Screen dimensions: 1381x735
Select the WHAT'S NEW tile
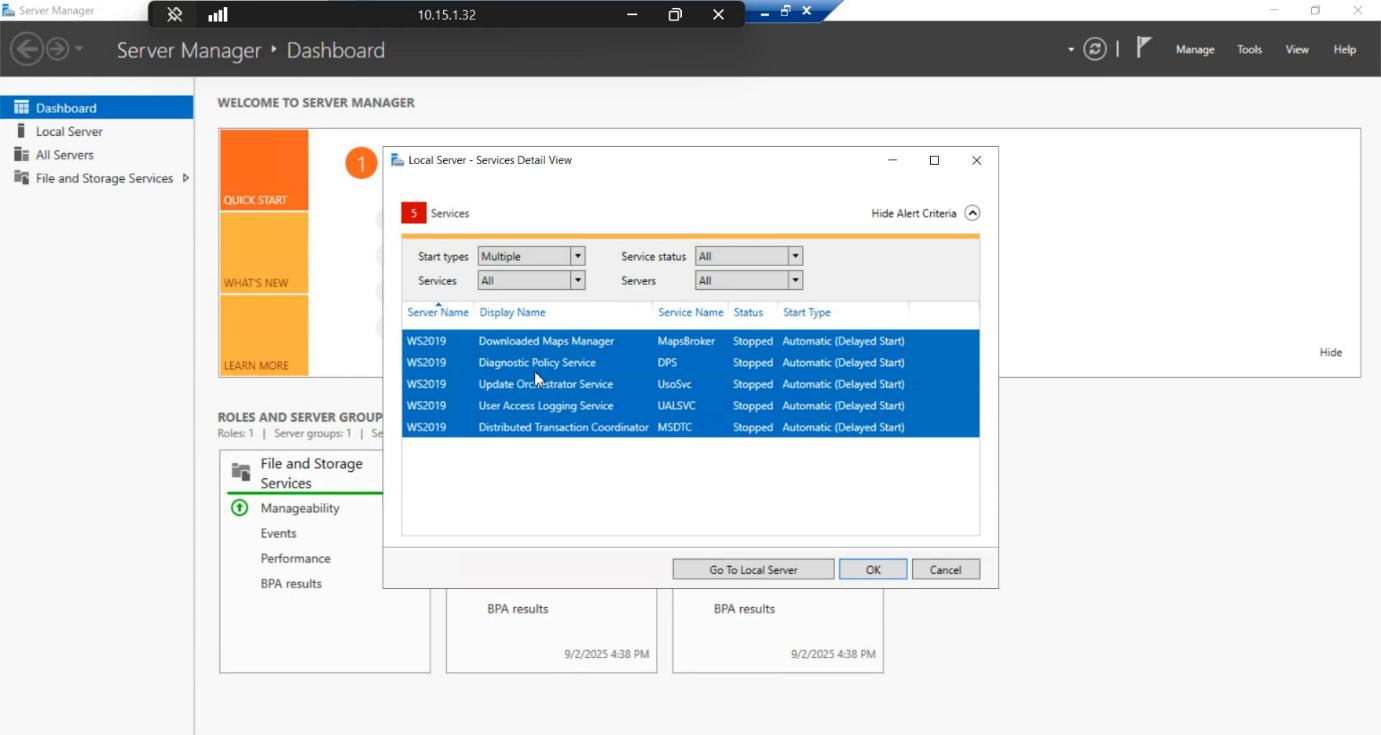(264, 253)
